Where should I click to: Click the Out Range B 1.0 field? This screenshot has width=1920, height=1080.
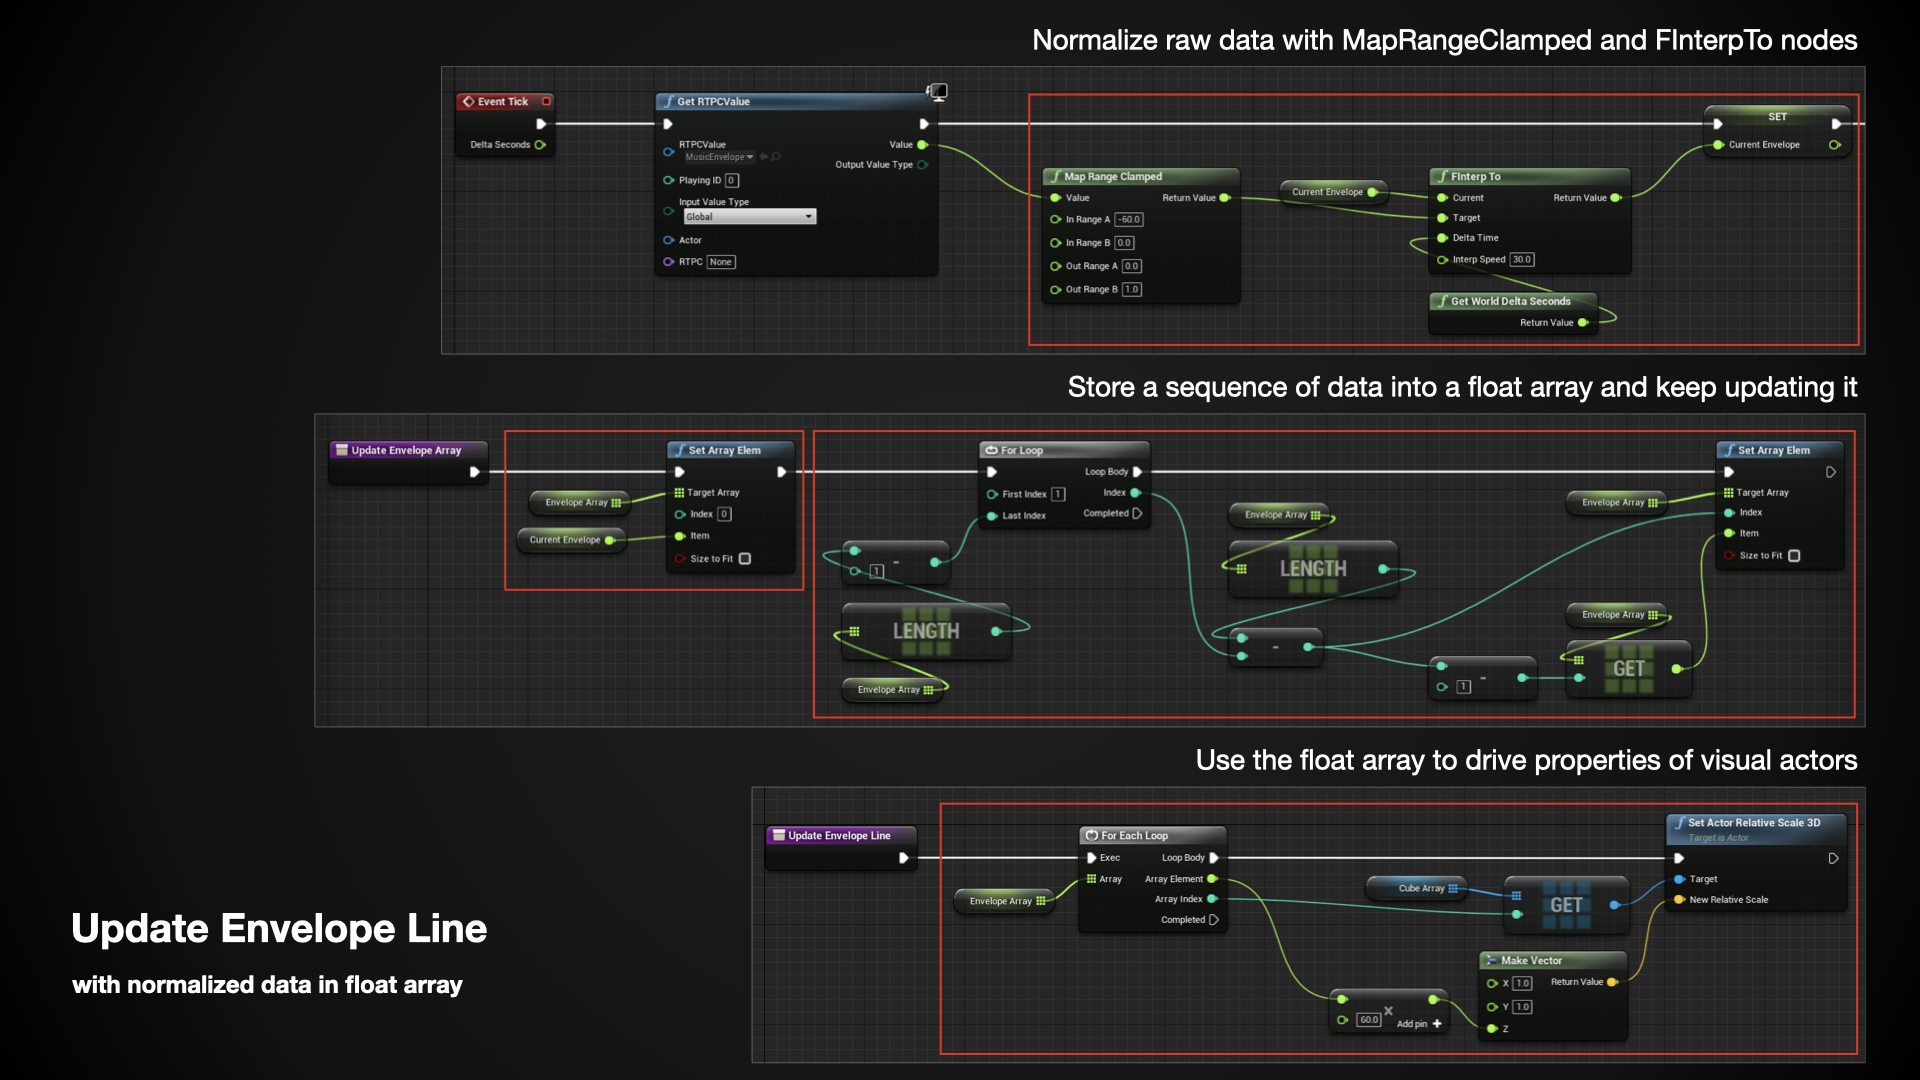pyautogui.click(x=1132, y=289)
